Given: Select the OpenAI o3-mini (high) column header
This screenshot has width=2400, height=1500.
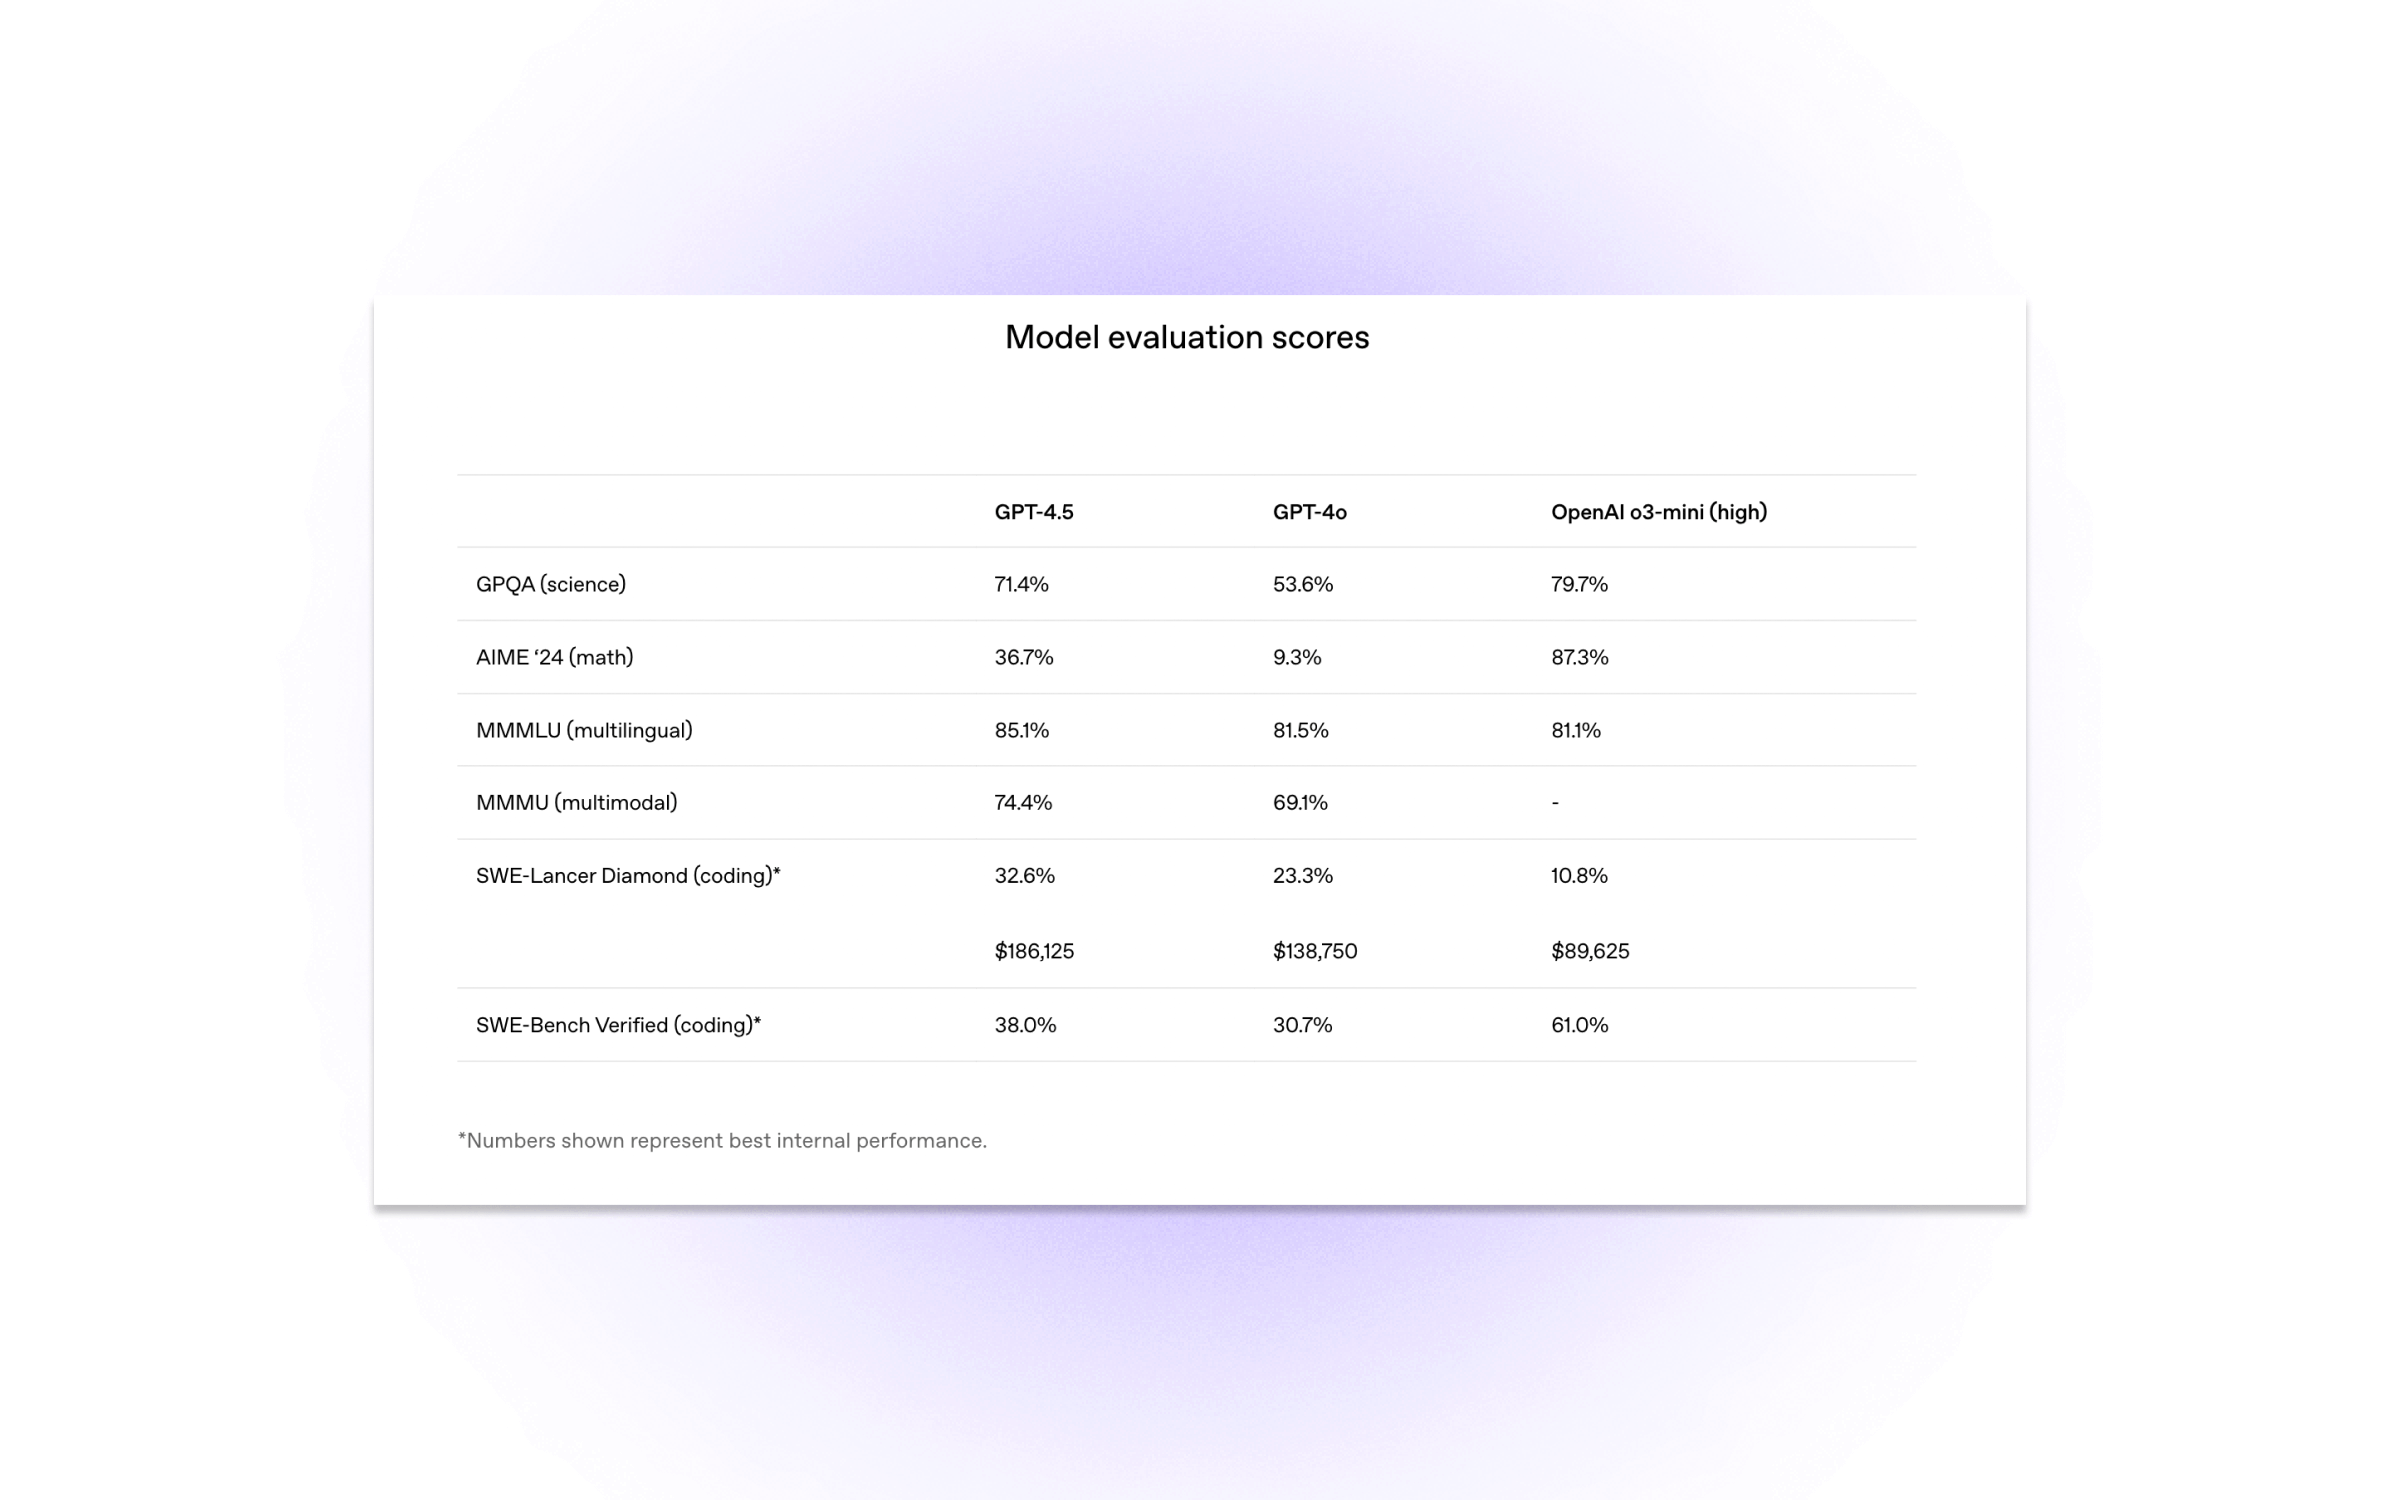Looking at the screenshot, I should point(1659,512).
